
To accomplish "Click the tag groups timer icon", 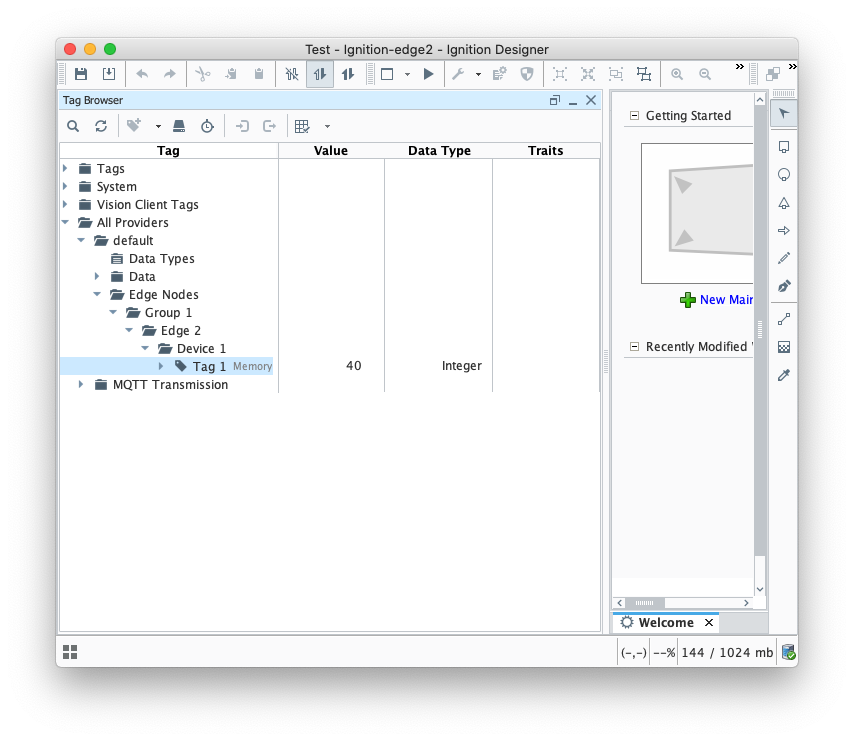I will pyautogui.click(x=207, y=126).
